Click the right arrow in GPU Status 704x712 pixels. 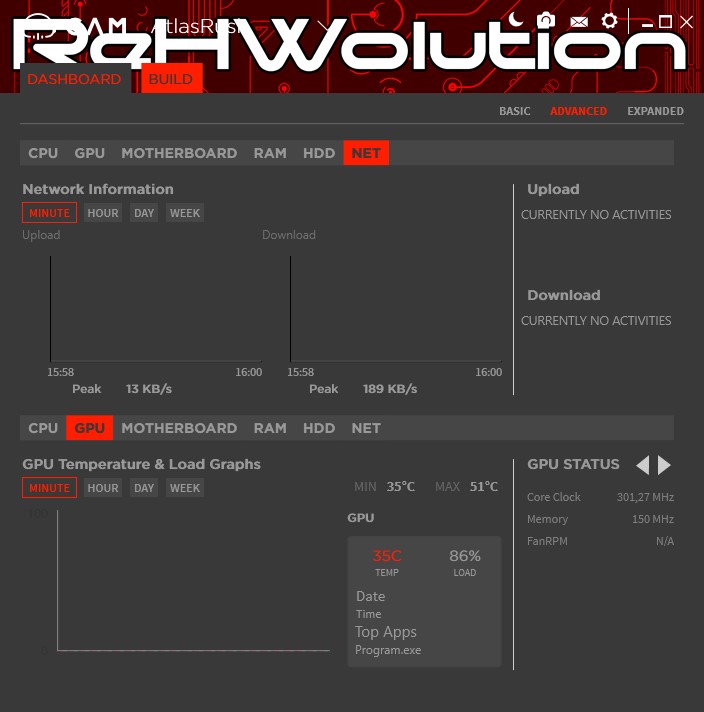665,465
